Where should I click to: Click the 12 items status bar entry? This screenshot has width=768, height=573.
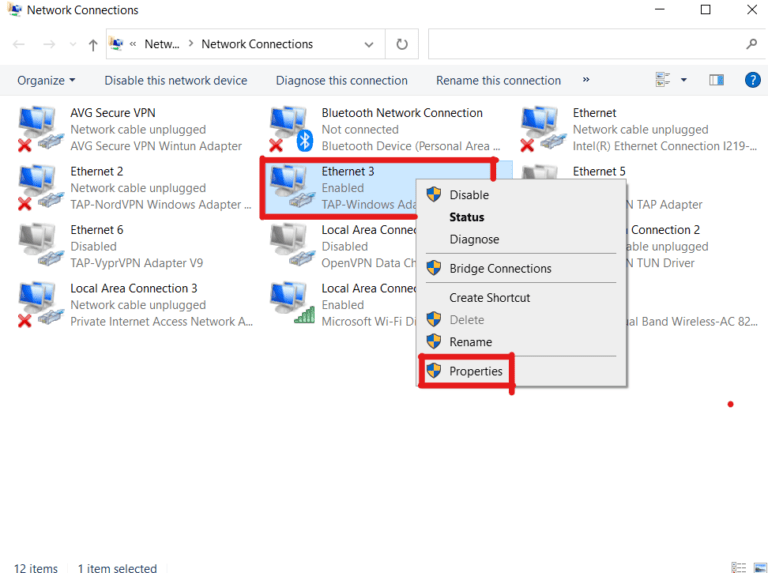[35, 568]
